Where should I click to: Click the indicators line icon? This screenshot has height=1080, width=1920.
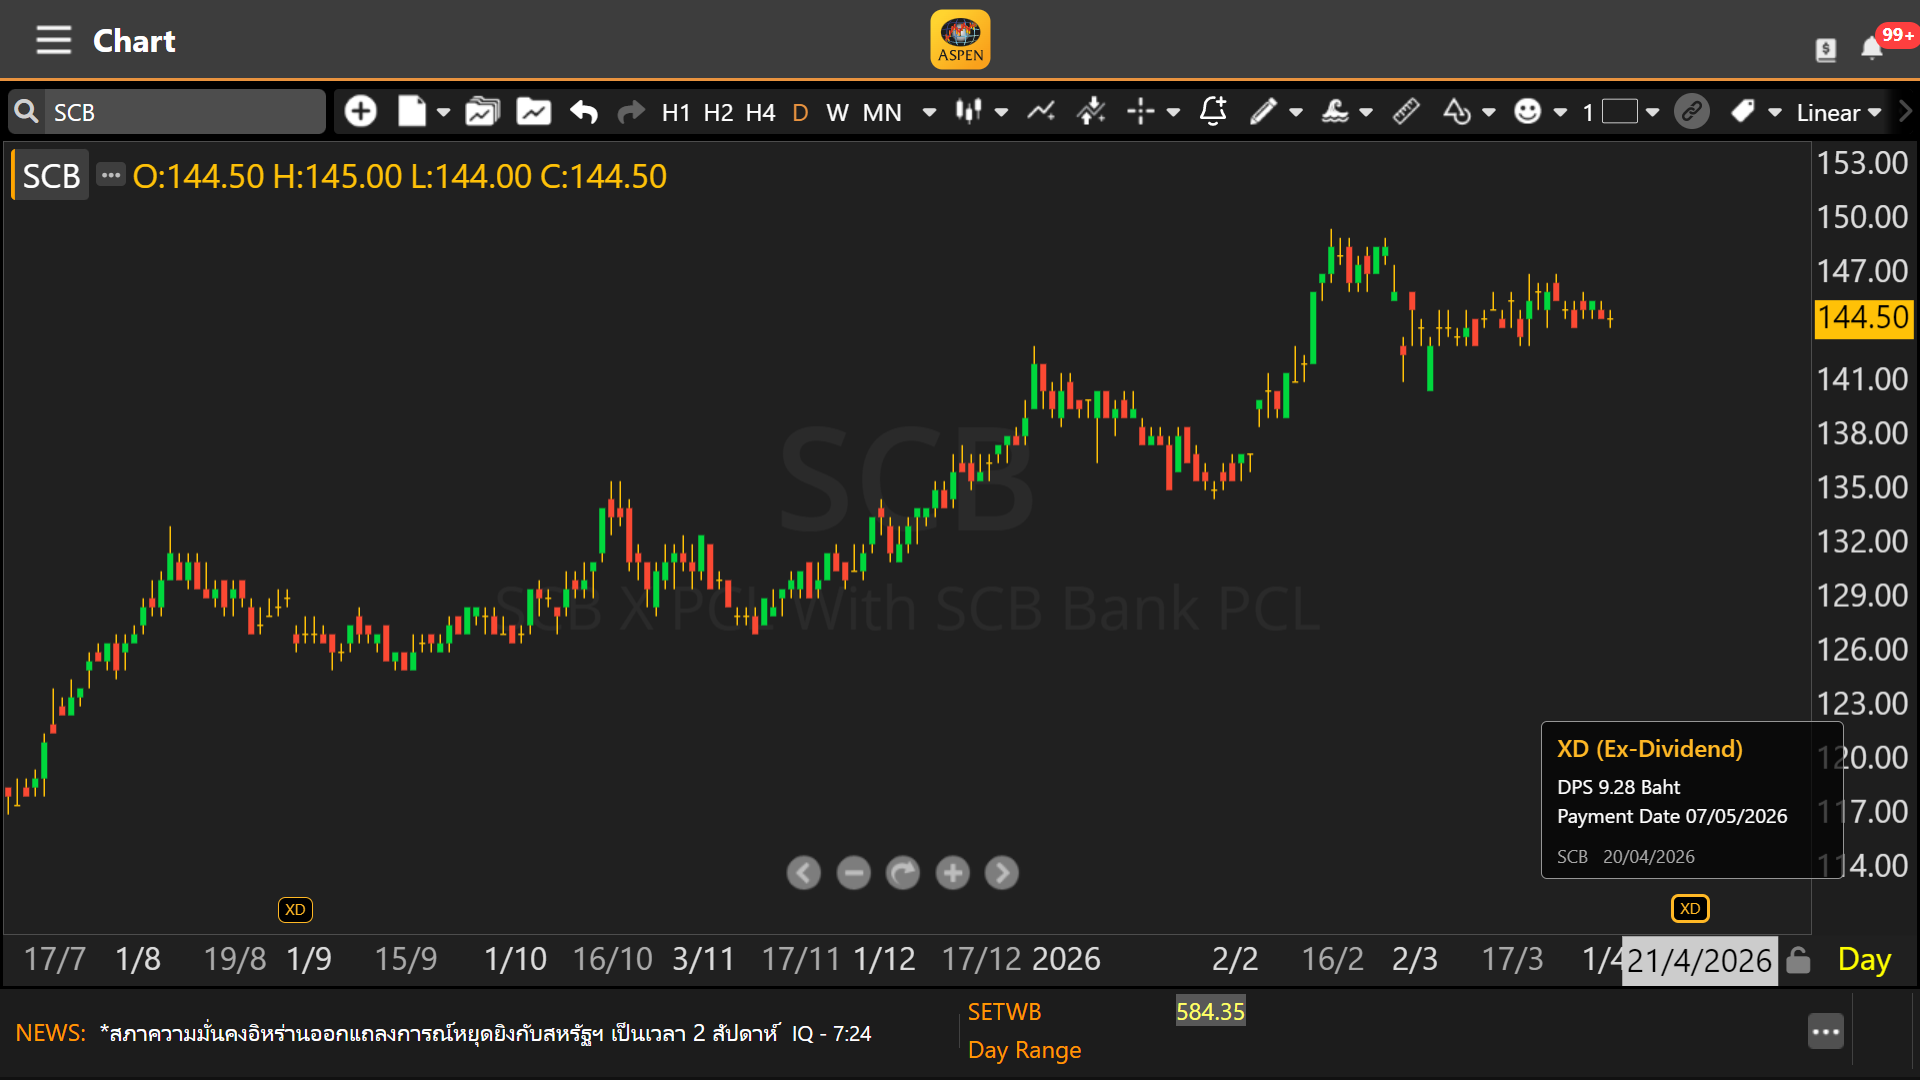point(1041,112)
